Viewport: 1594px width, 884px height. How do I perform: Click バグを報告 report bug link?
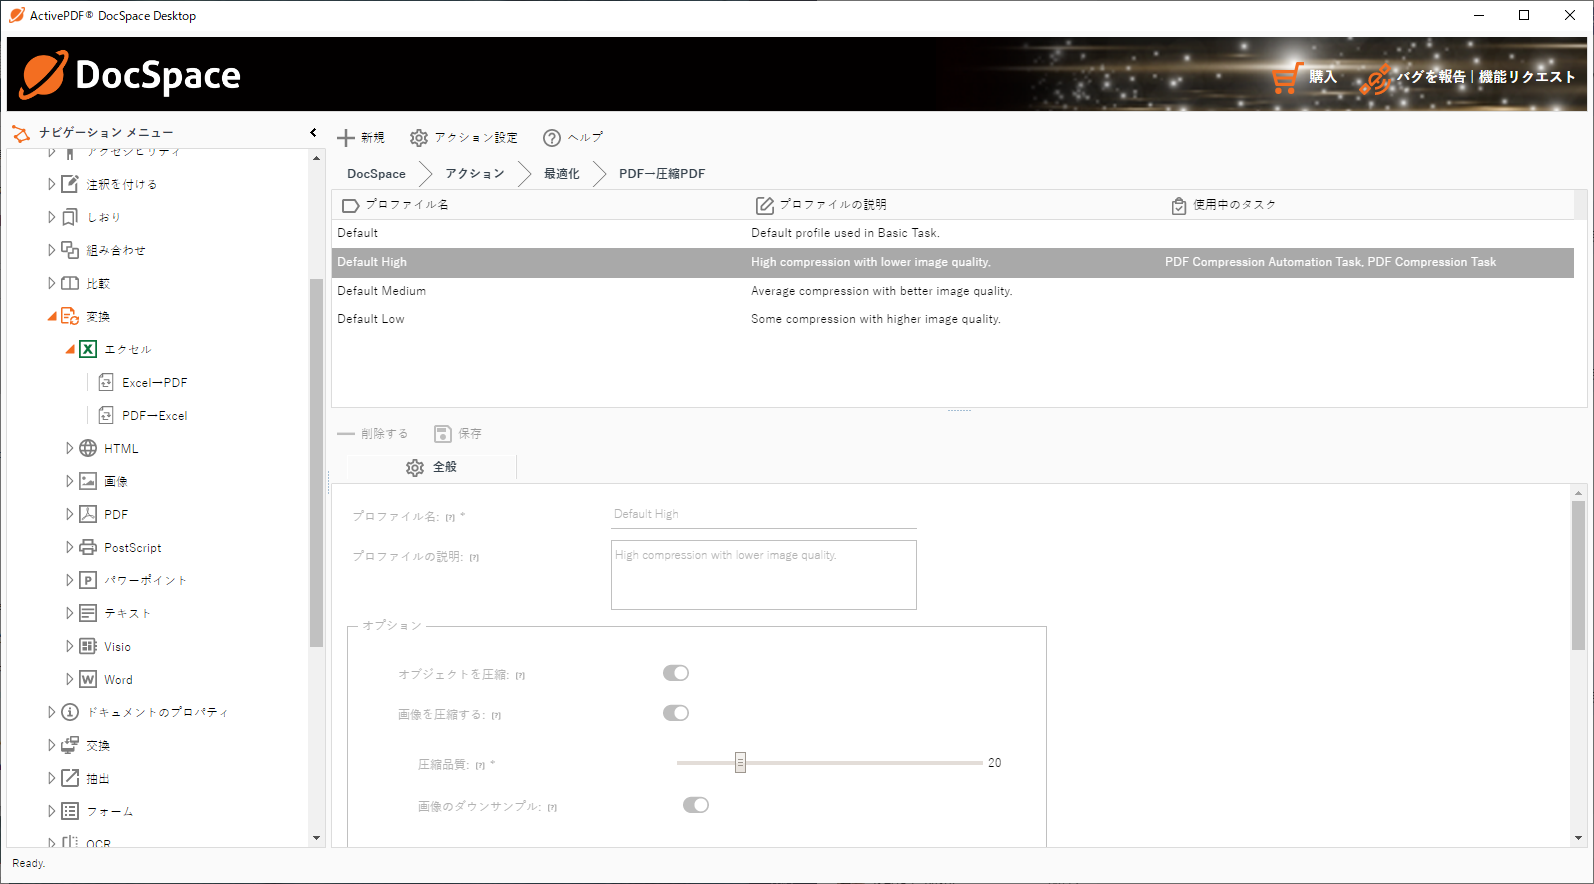tap(1431, 77)
